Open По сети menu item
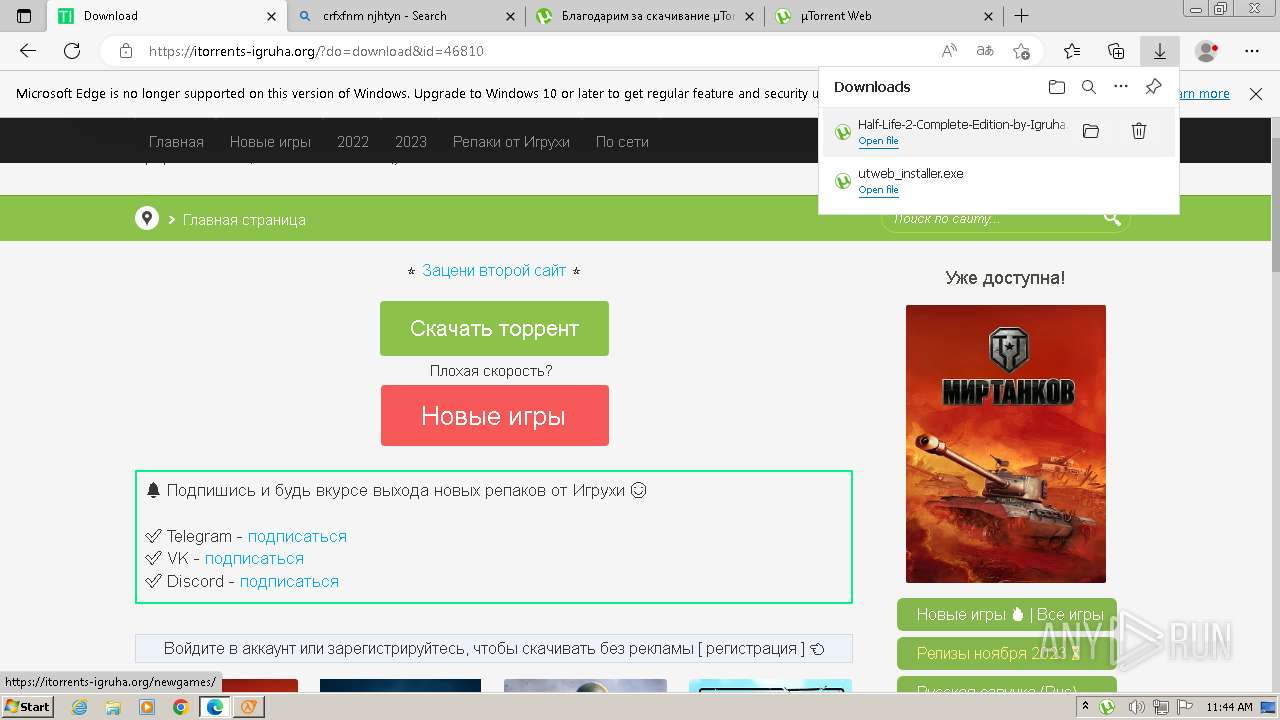 coord(622,142)
